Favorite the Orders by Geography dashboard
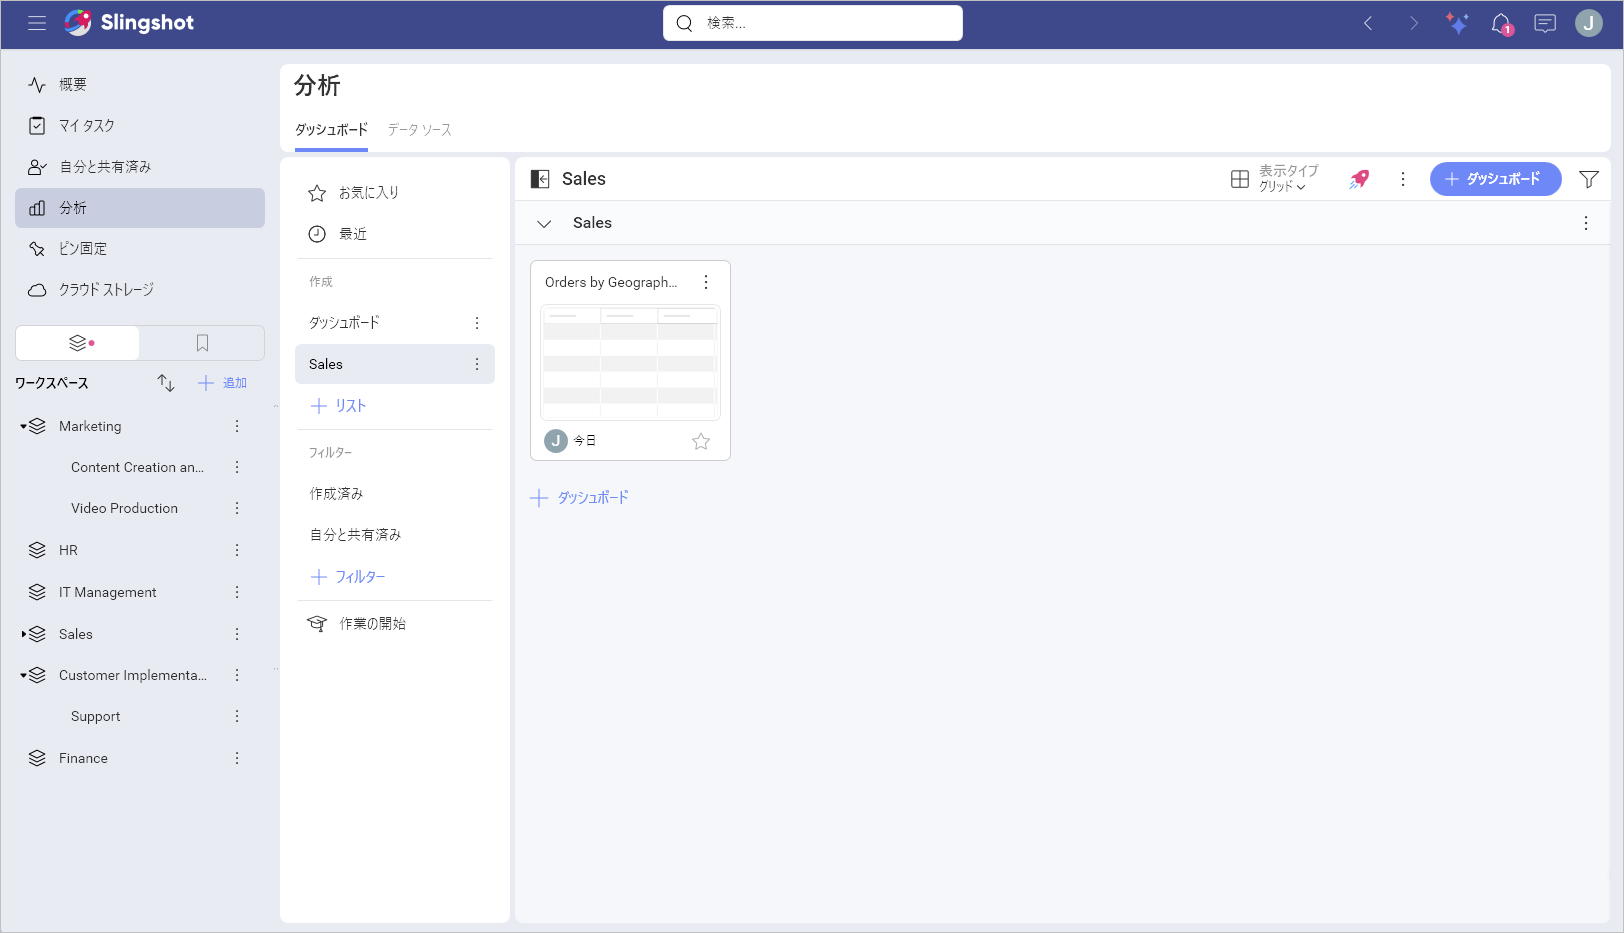This screenshot has height=933, width=1624. tap(701, 441)
